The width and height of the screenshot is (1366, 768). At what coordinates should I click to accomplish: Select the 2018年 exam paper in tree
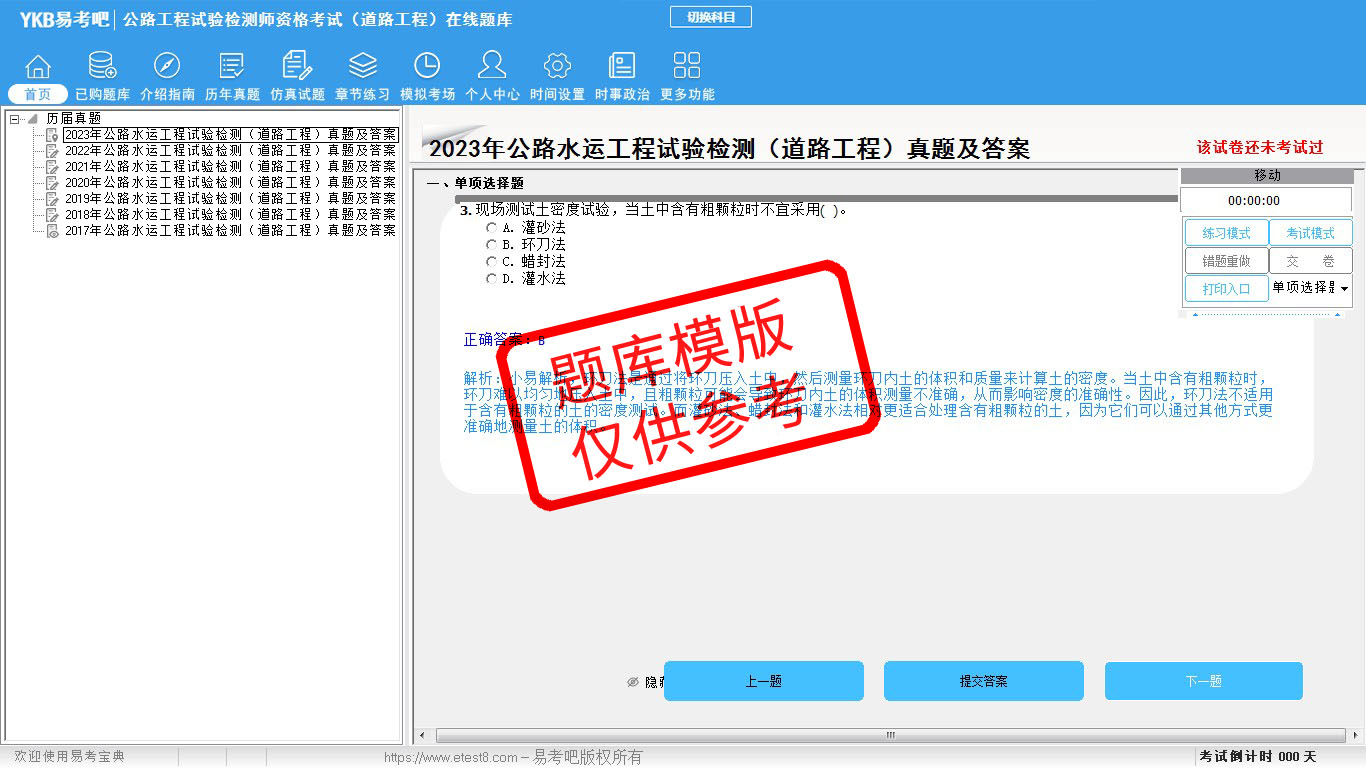(230, 215)
